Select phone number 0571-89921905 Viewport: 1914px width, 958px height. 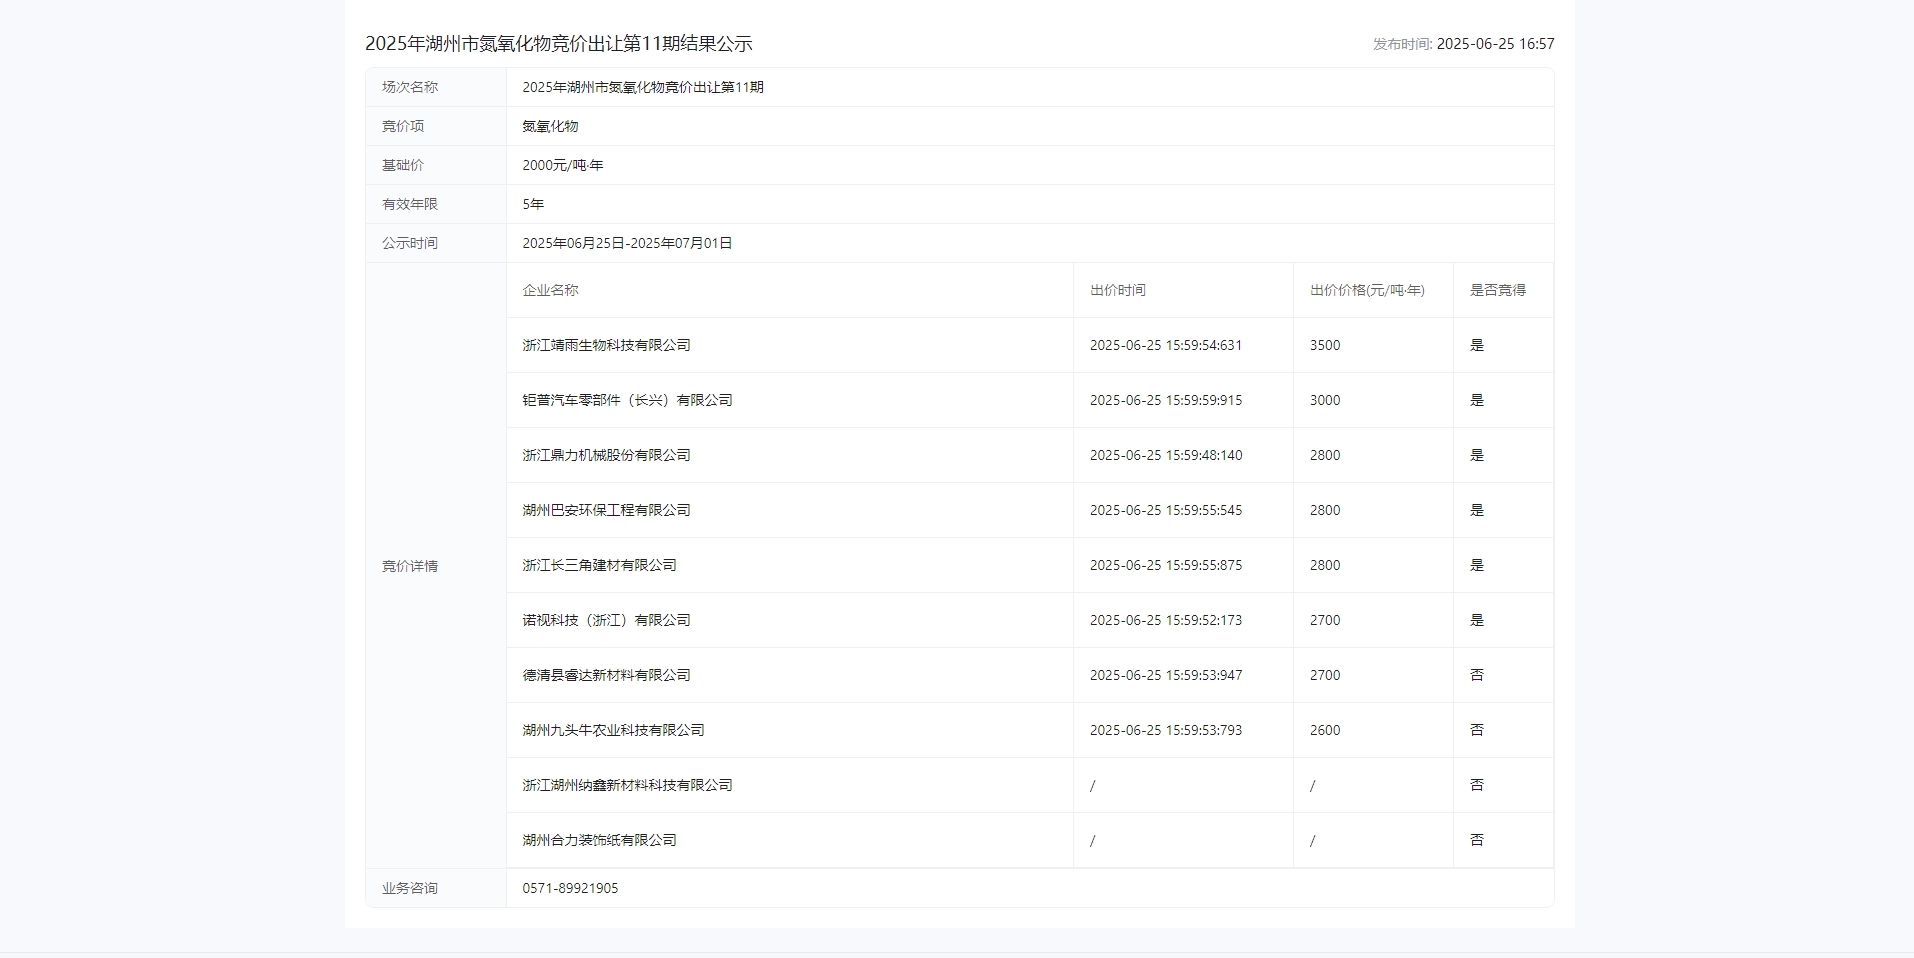[x=570, y=888]
